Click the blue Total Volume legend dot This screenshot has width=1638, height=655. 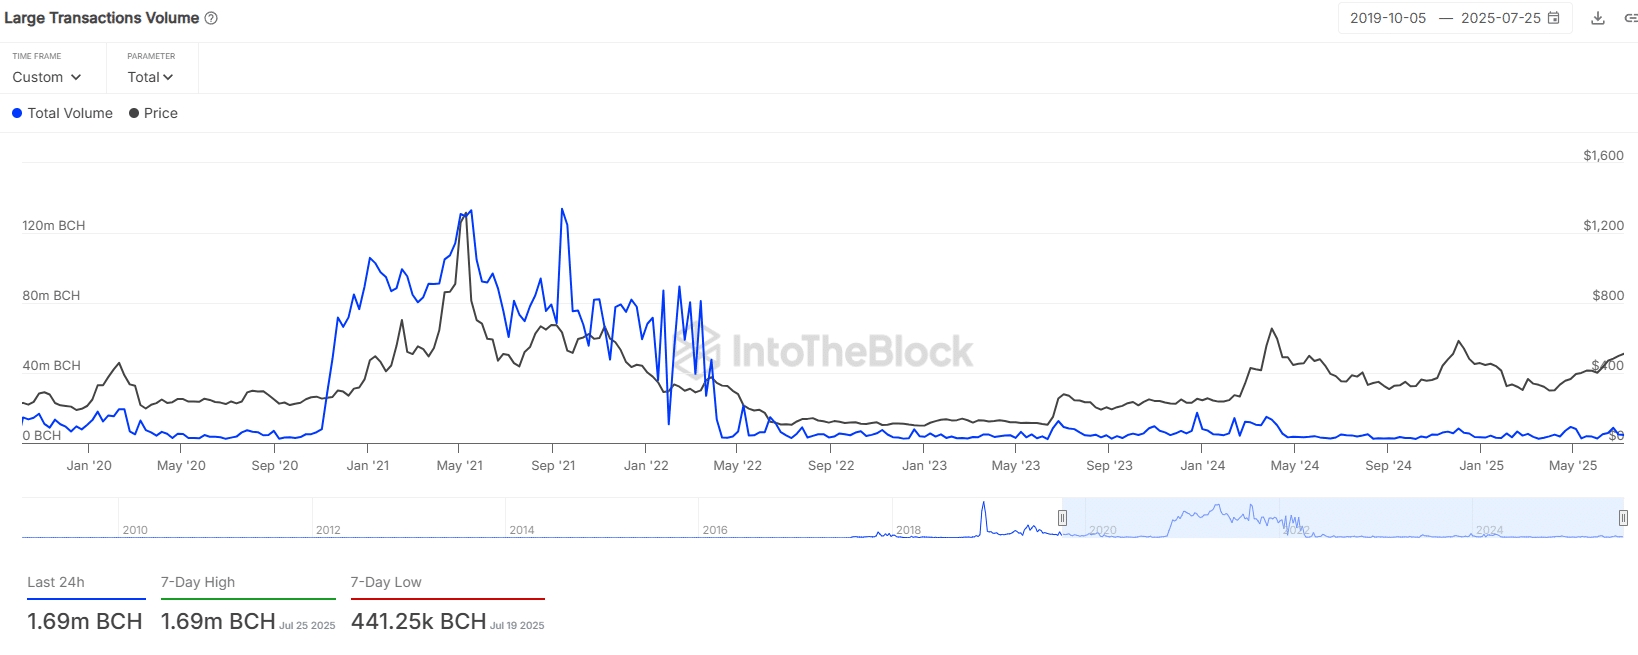tap(17, 113)
